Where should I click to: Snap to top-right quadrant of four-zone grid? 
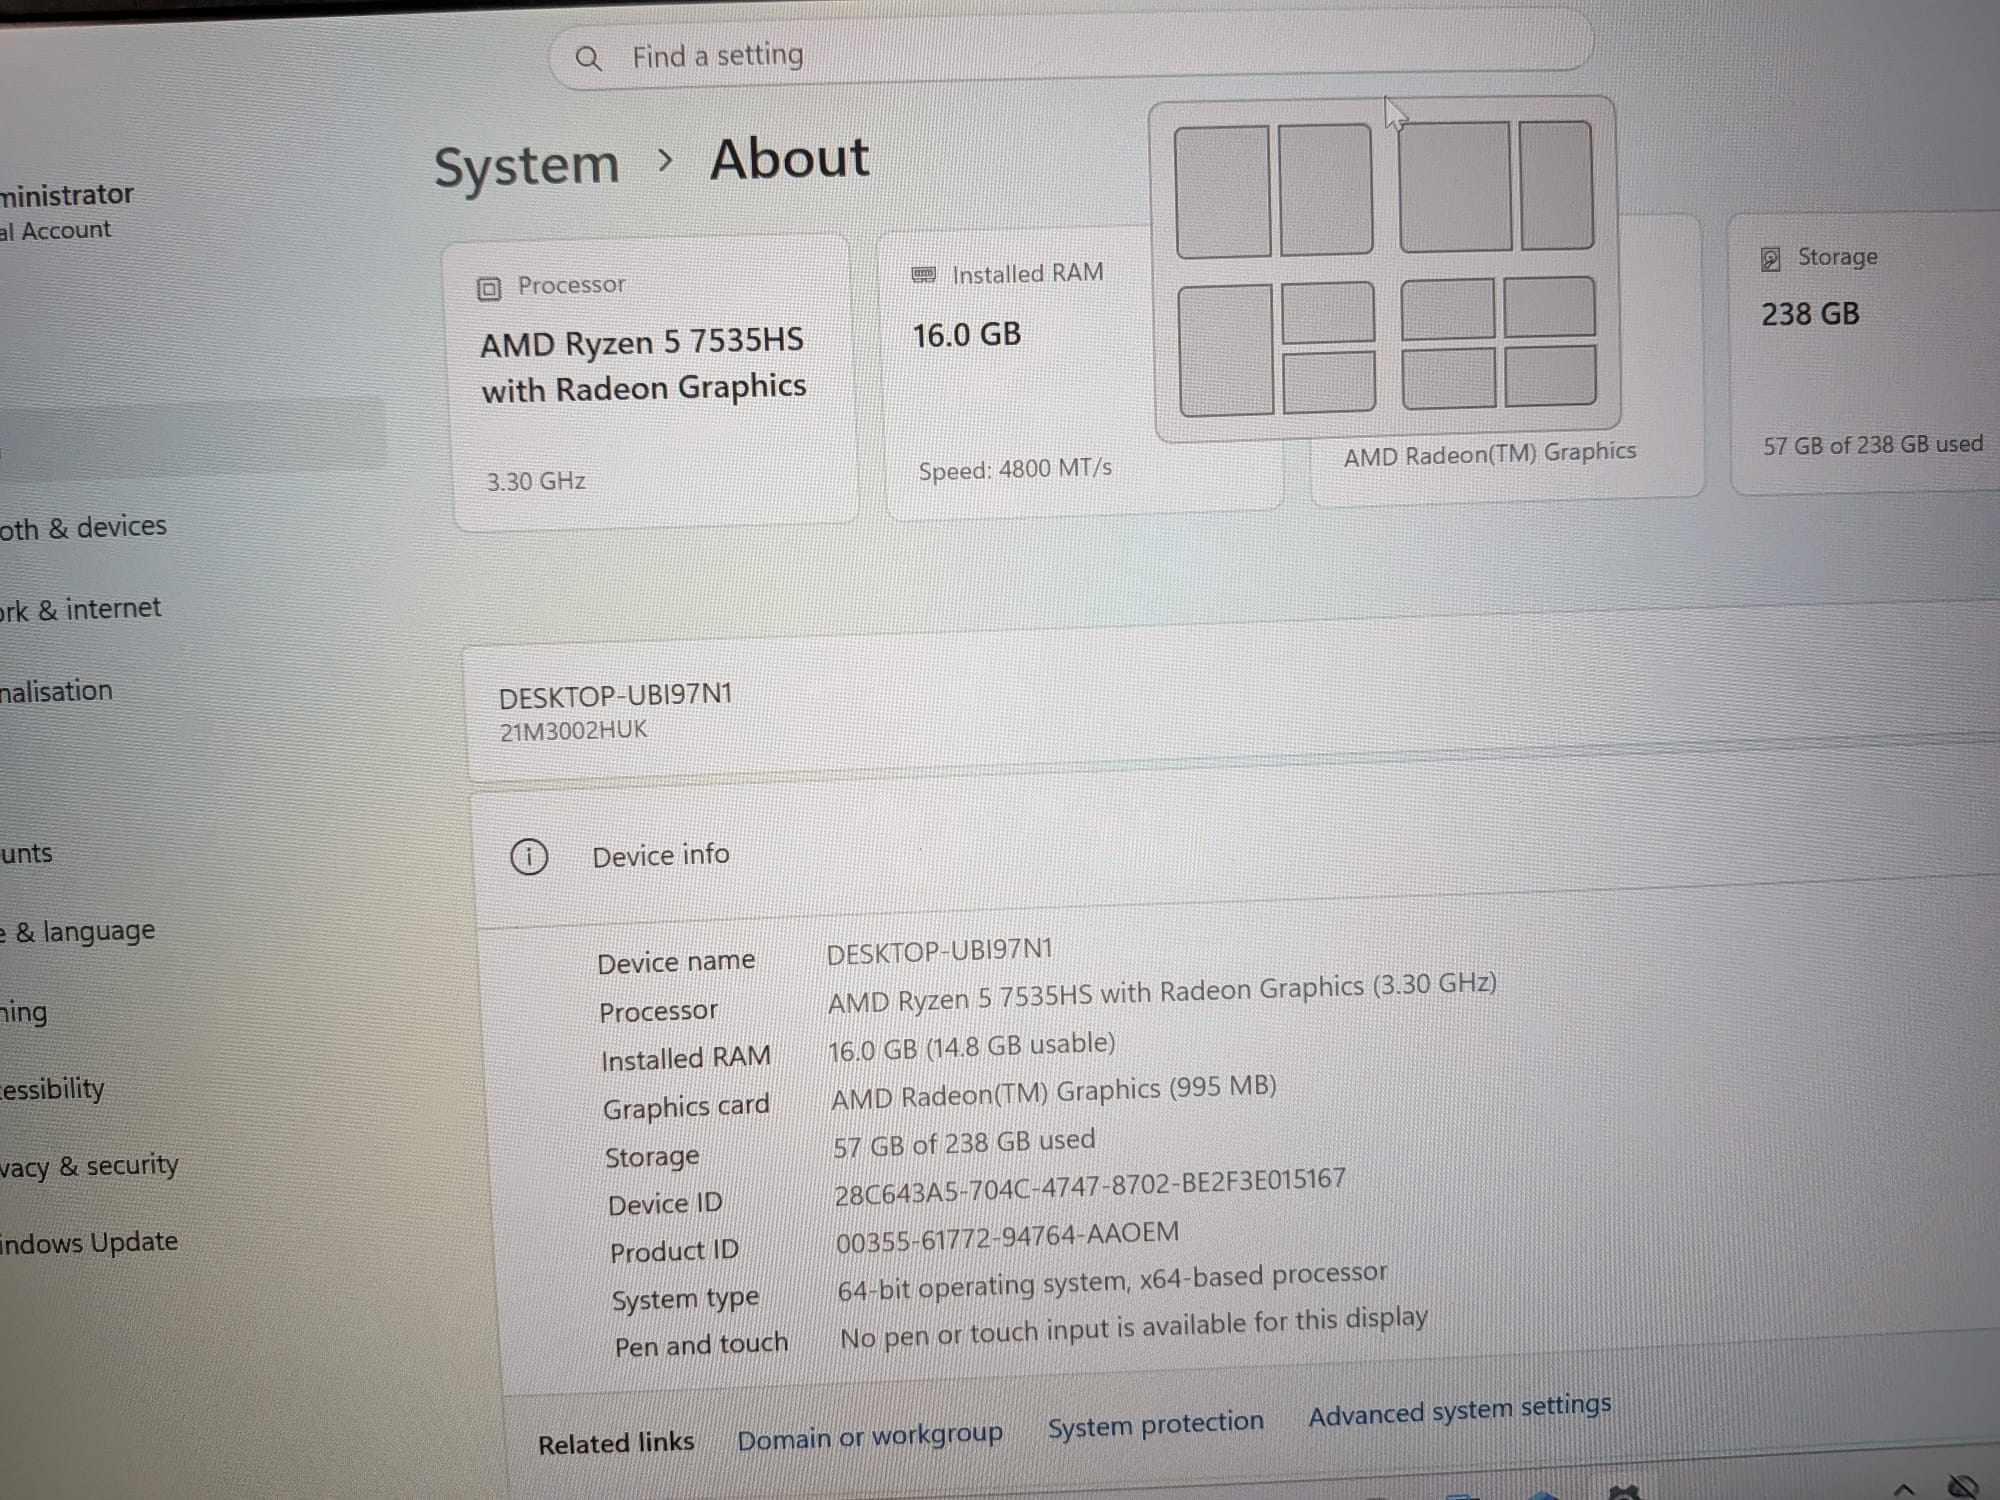point(1549,308)
